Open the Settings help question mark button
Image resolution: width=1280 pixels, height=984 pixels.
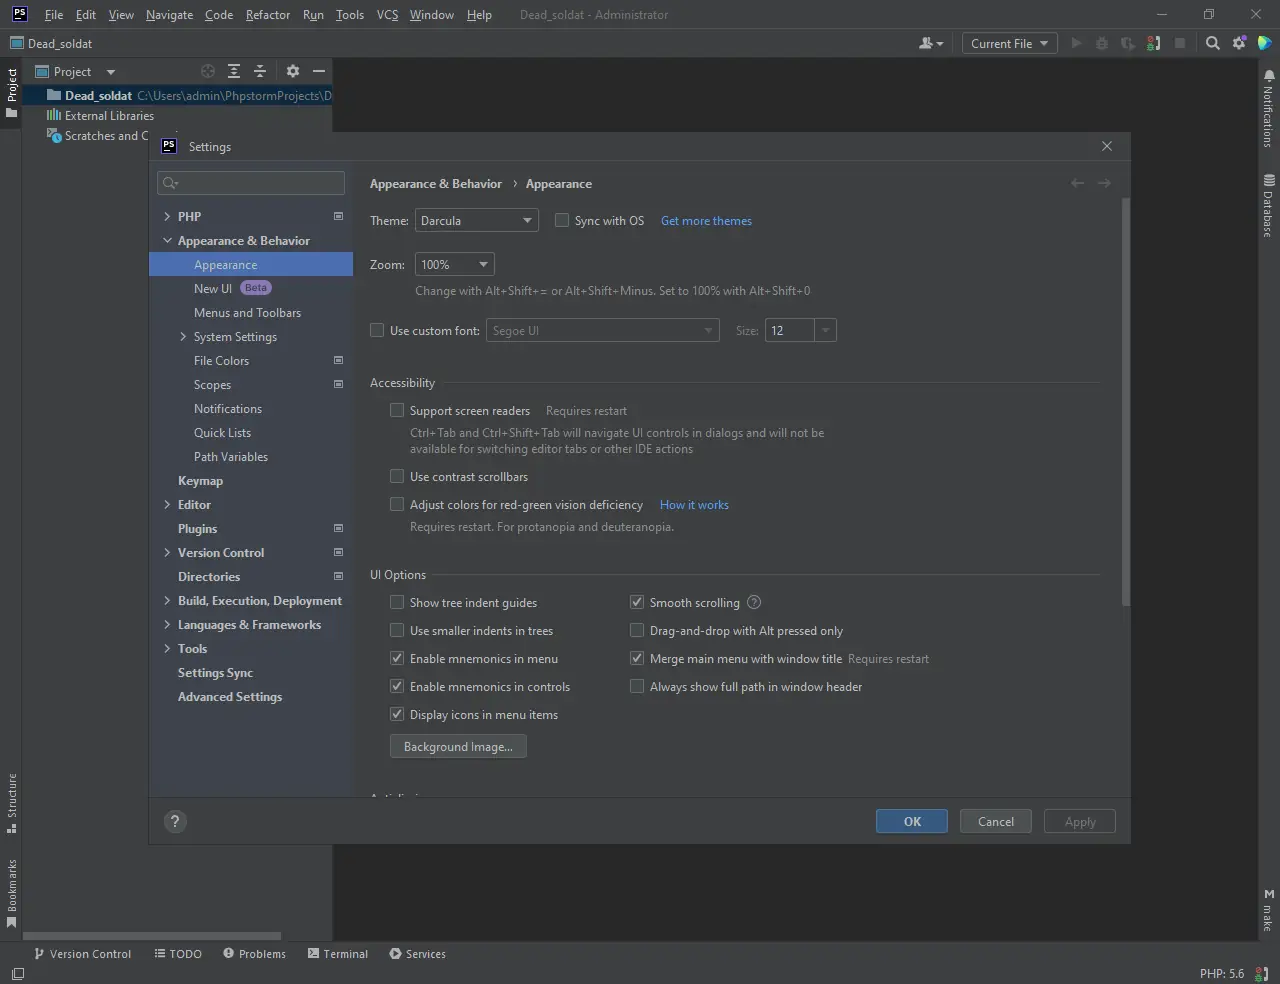point(175,822)
